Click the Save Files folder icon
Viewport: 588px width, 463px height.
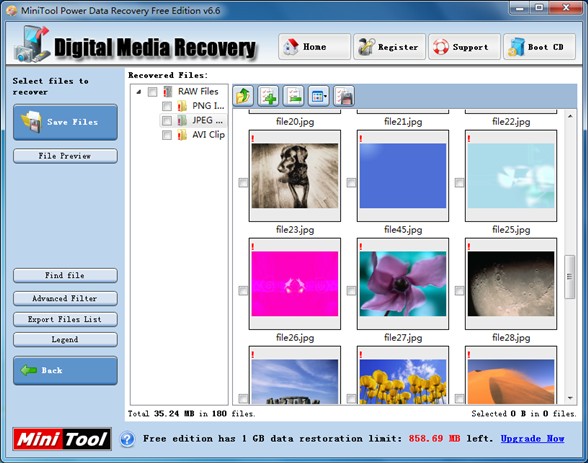(32, 122)
